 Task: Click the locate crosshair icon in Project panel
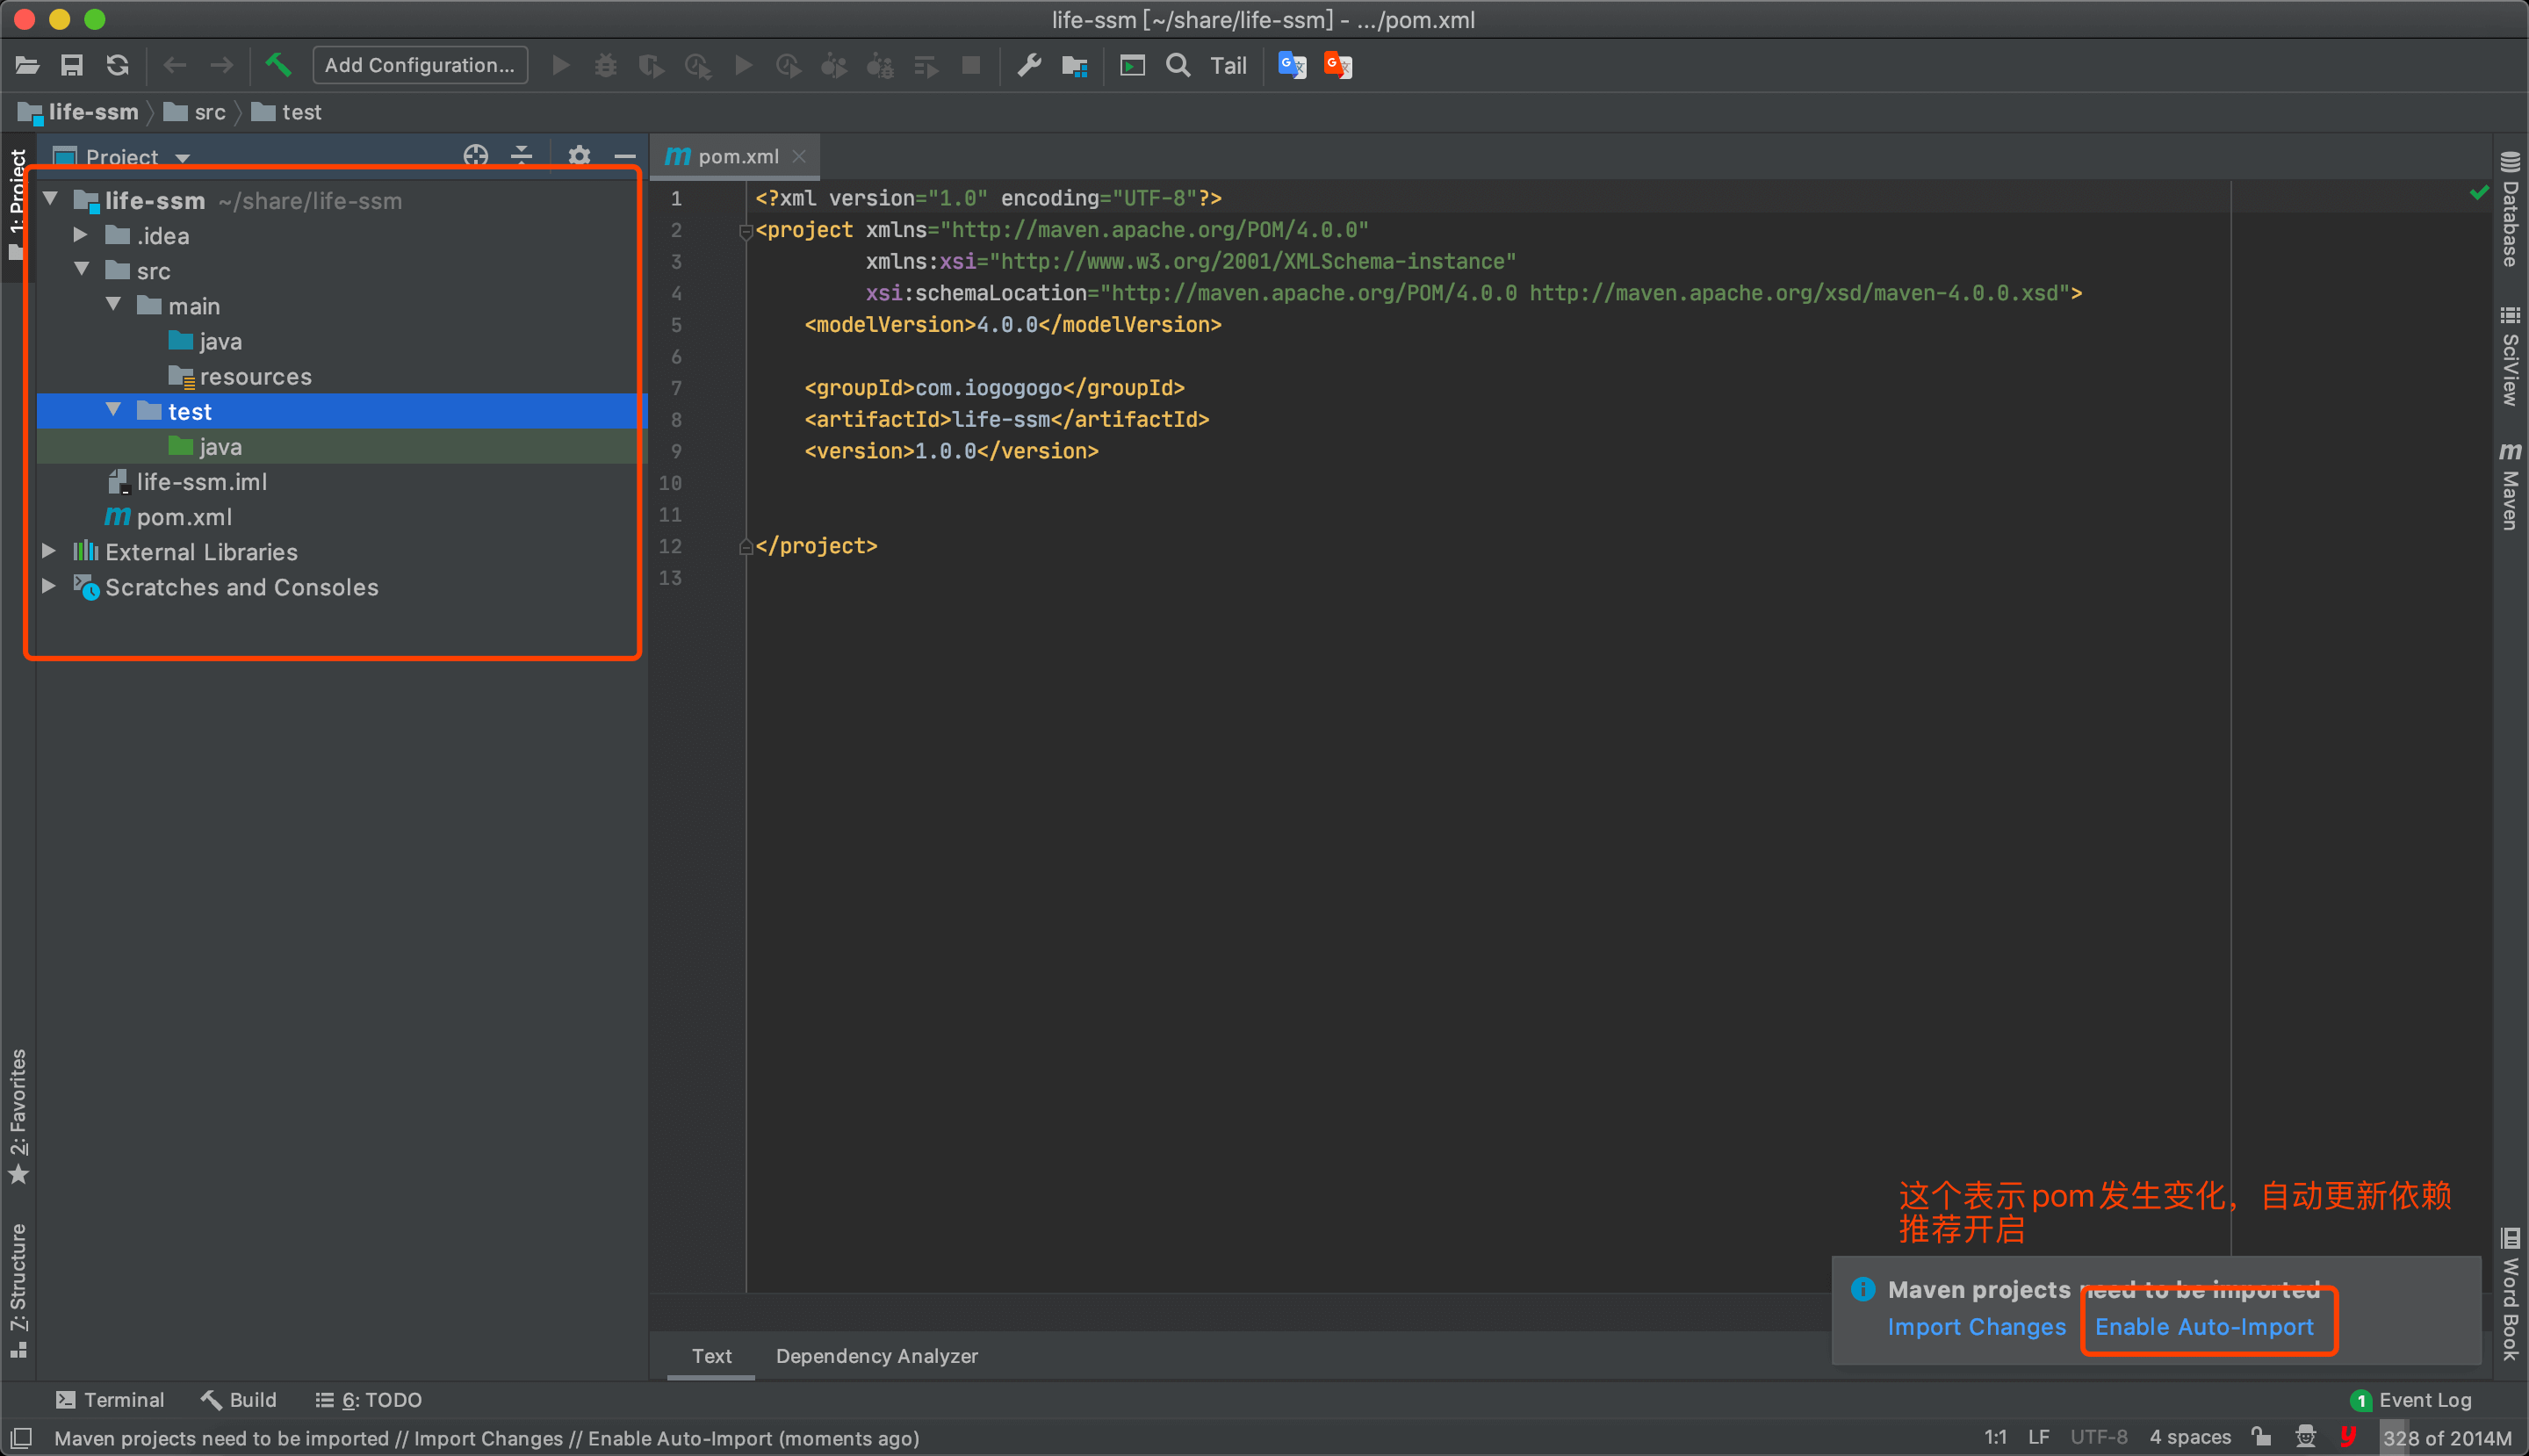click(x=476, y=155)
